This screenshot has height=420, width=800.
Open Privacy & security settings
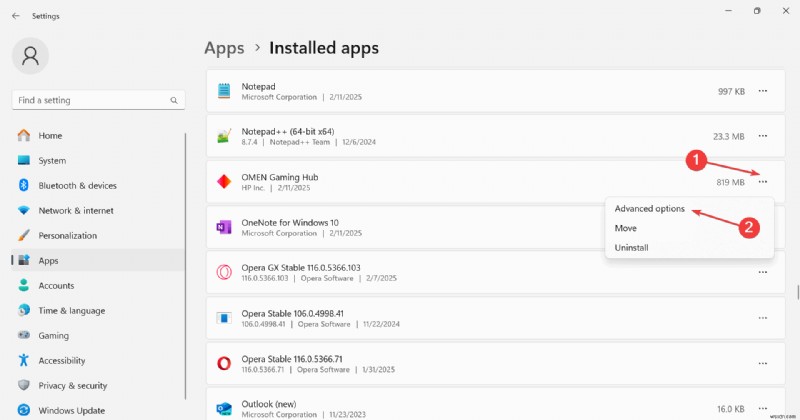tap(98, 386)
